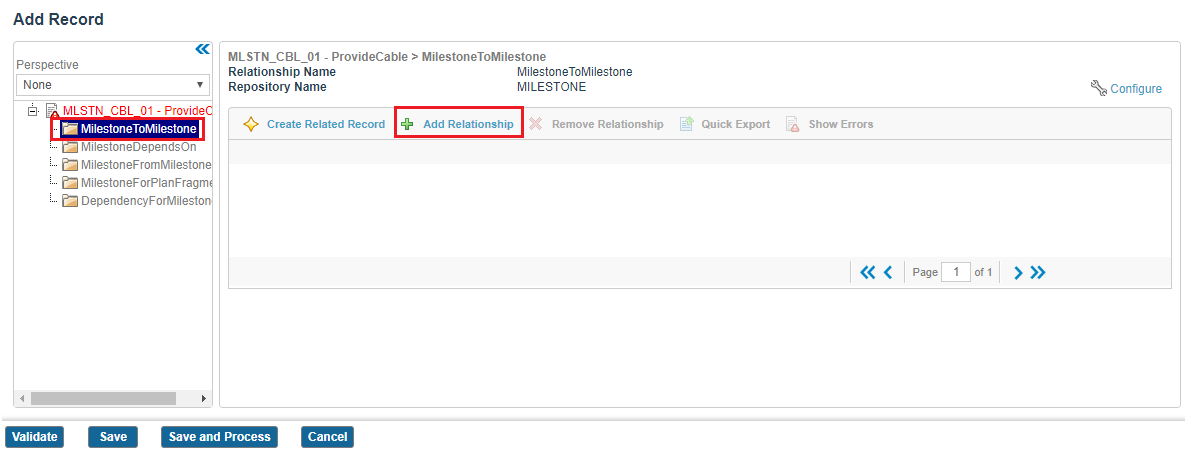The width and height of the screenshot is (1185, 451).
Task: Click the MilestoneFromMilestone folder icon
Action: [x=70, y=165]
